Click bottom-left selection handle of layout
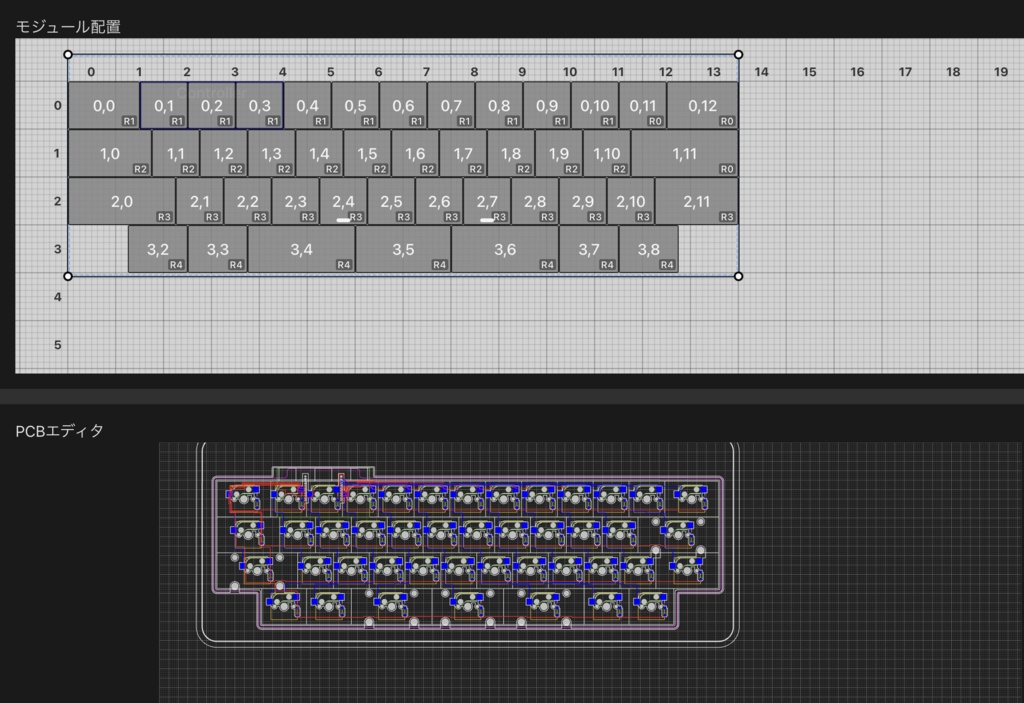This screenshot has height=703, width=1024. coord(68,276)
